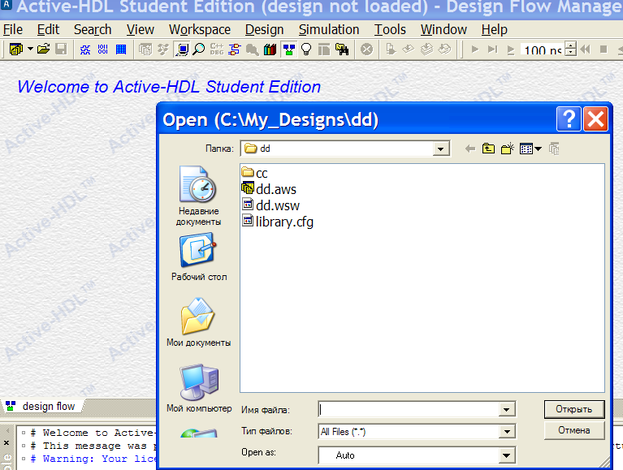
Task: Open the Library Manager books icon
Action: point(270,49)
